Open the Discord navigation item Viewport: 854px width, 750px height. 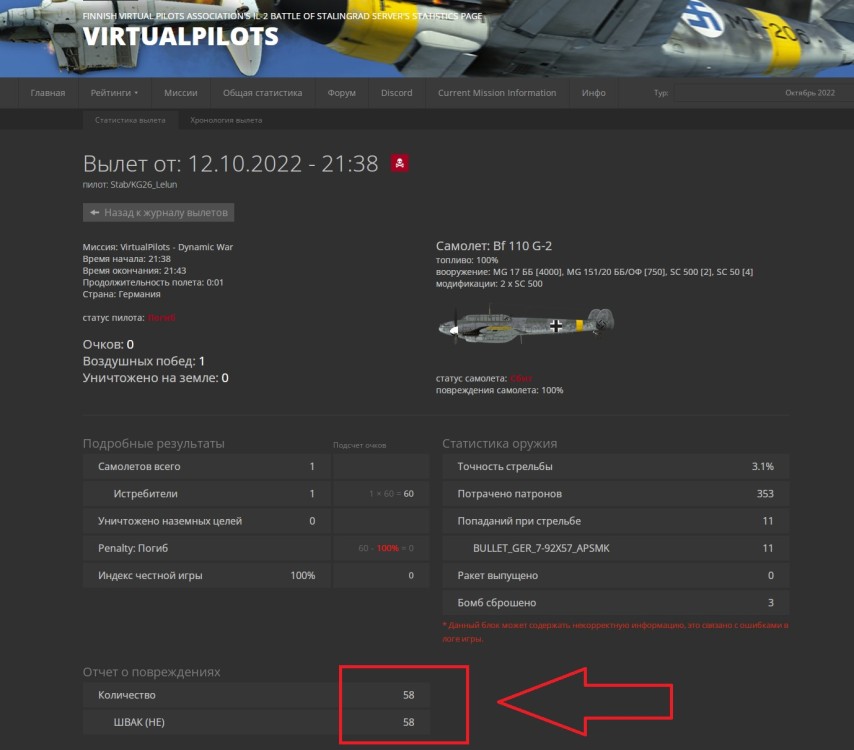click(396, 93)
